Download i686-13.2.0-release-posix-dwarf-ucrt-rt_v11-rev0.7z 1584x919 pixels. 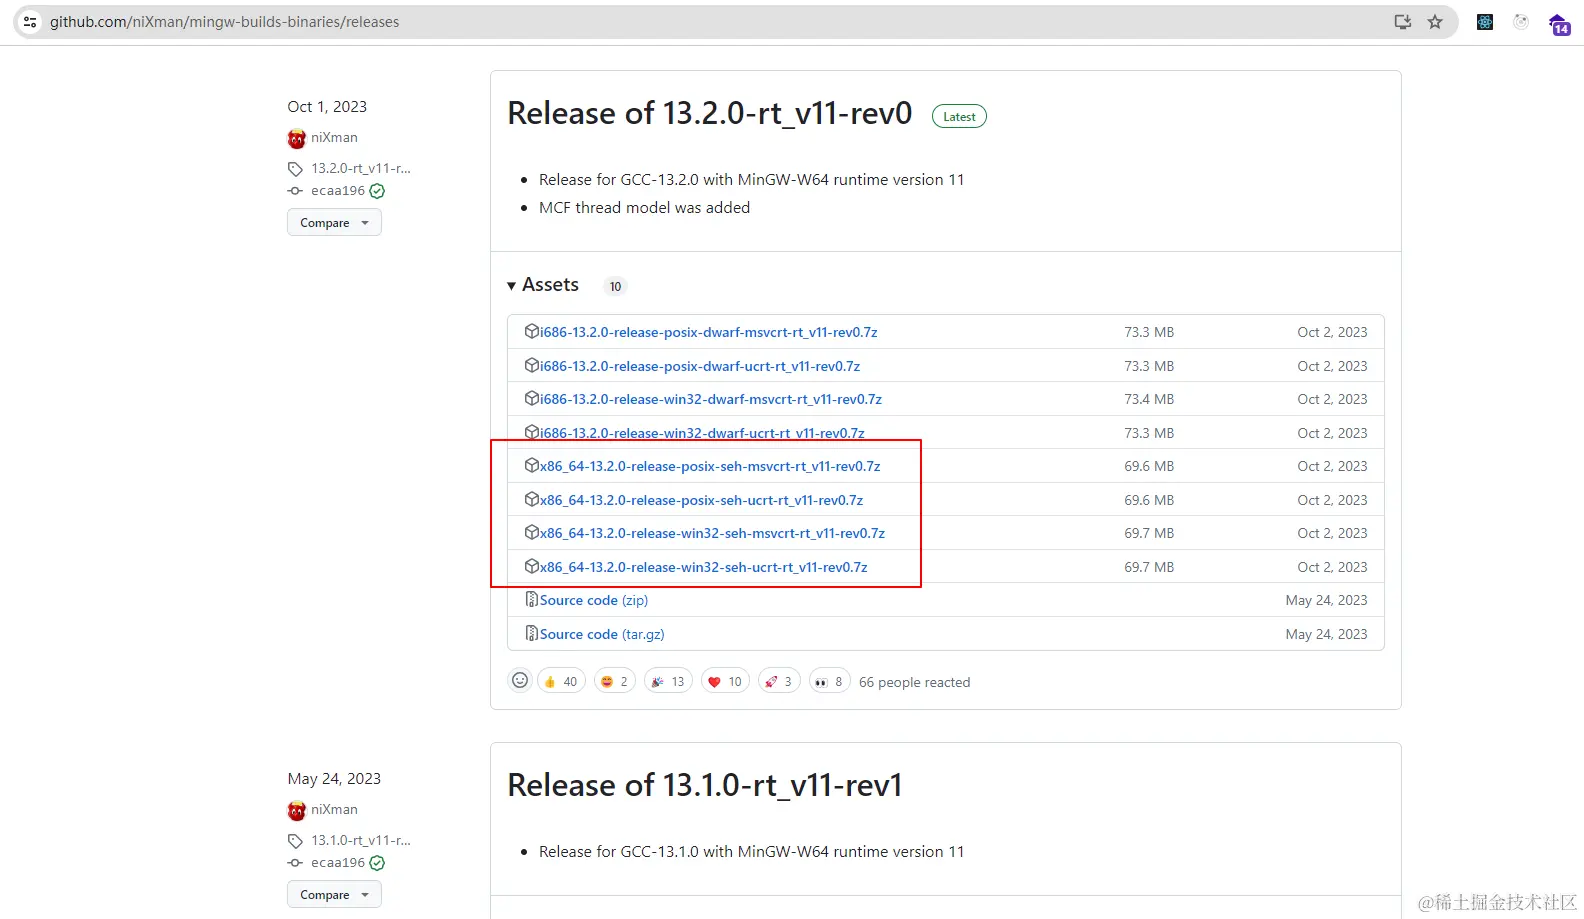[700, 366]
